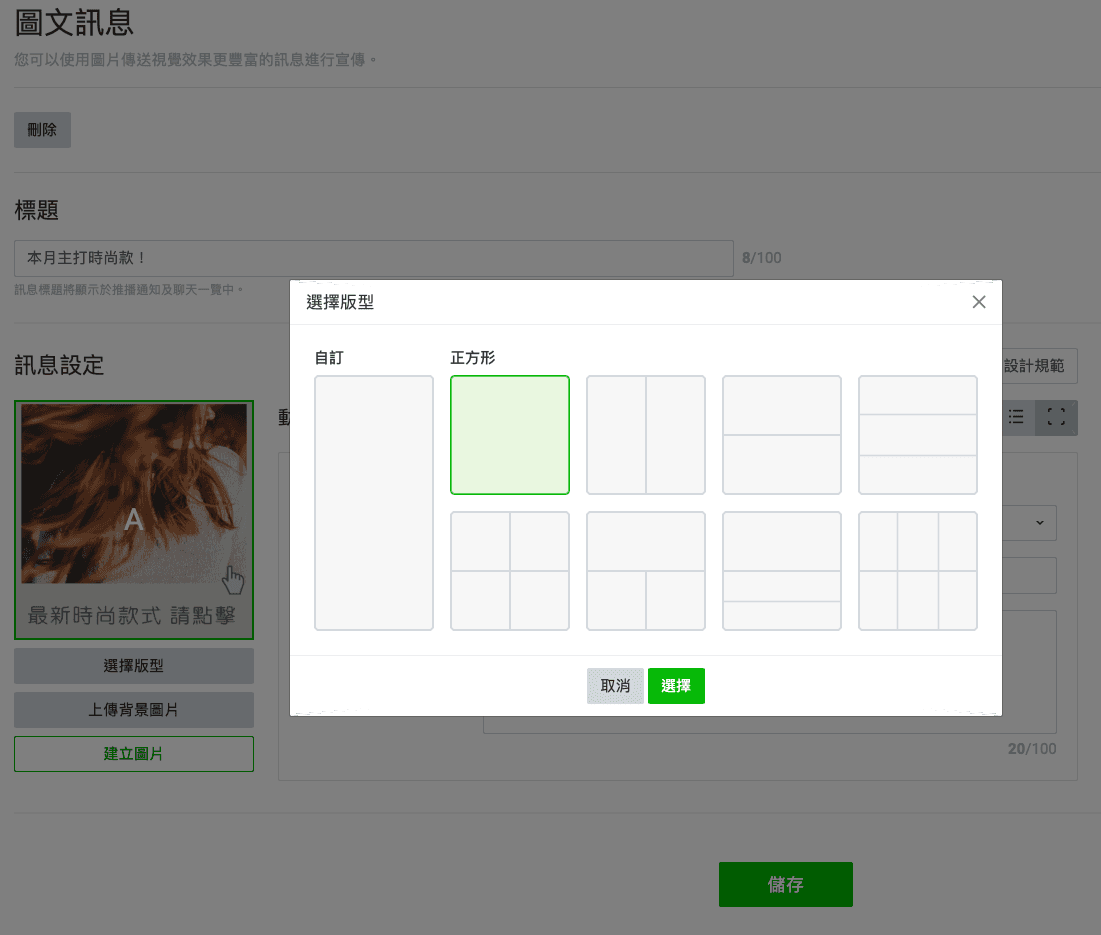The height and width of the screenshot is (935, 1101).
Task: Select the six-cell grid layout template
Action: (x=917, y=570)
